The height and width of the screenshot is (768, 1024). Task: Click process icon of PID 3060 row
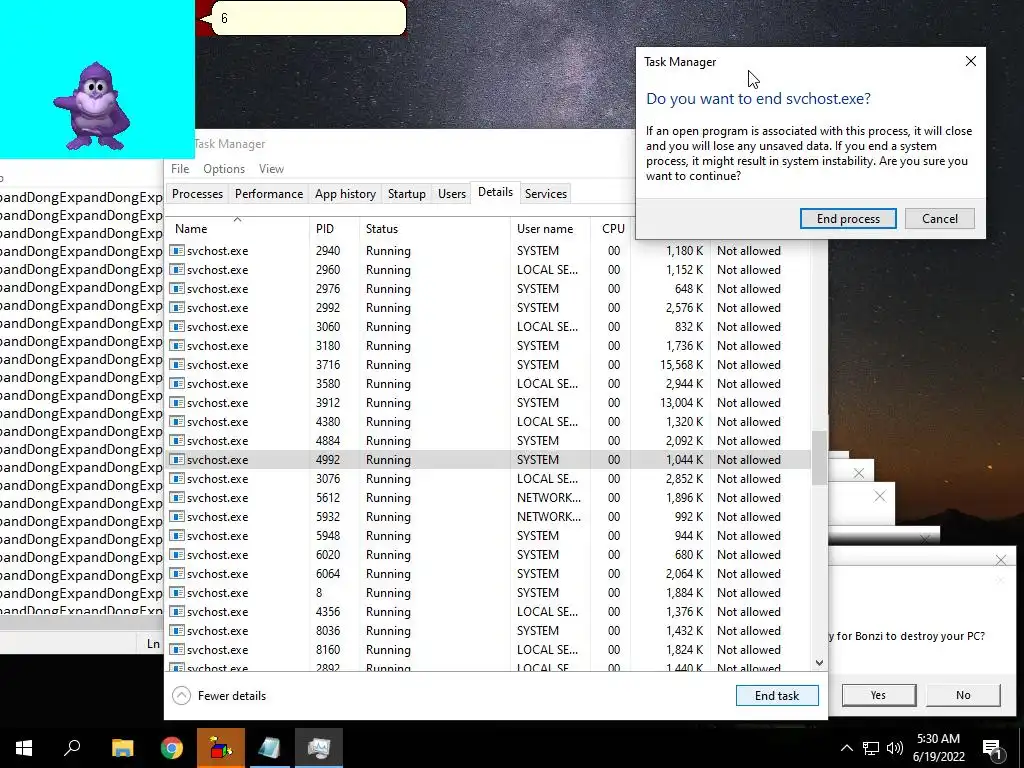[176, 326]
